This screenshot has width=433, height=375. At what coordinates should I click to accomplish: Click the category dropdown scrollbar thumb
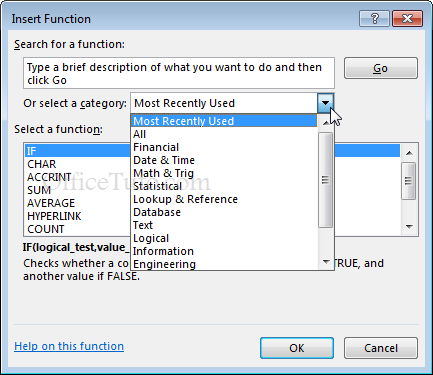[x=325, y=180]
